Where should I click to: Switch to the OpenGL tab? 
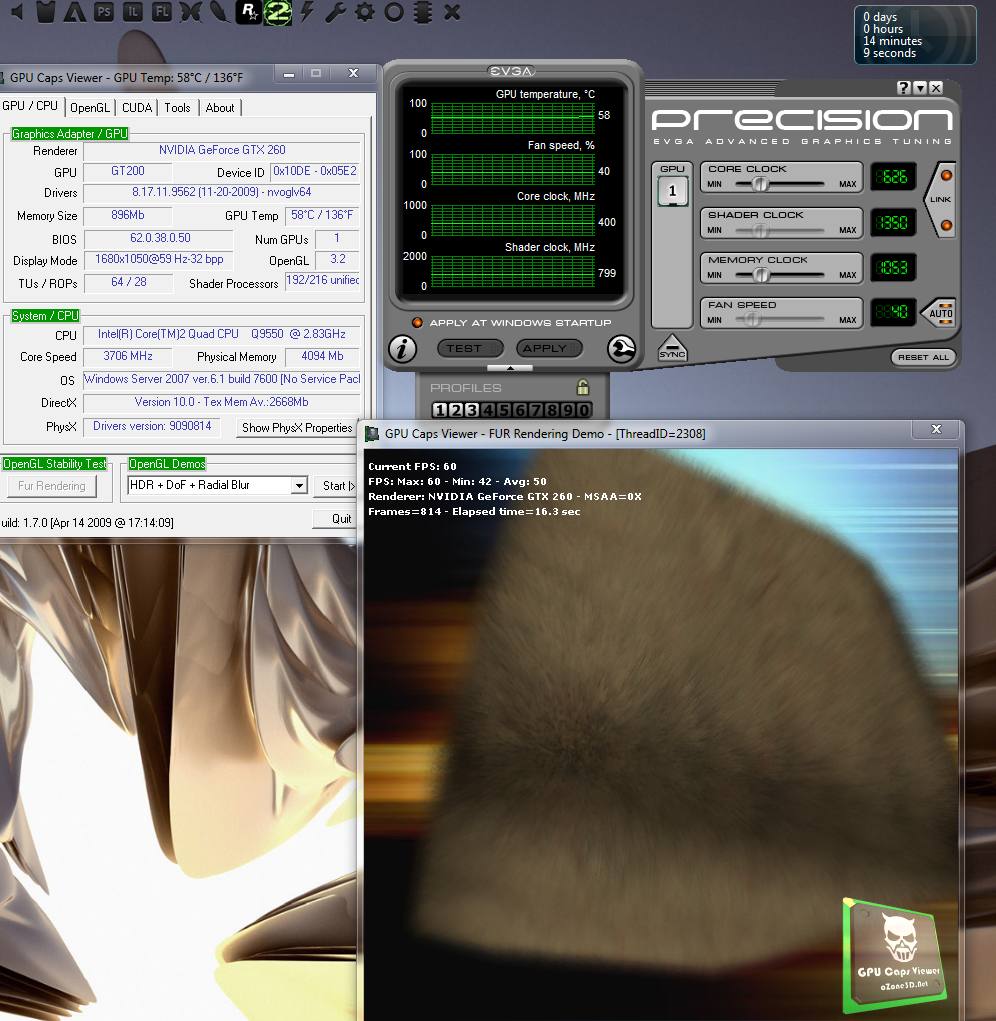coord(90,107)
